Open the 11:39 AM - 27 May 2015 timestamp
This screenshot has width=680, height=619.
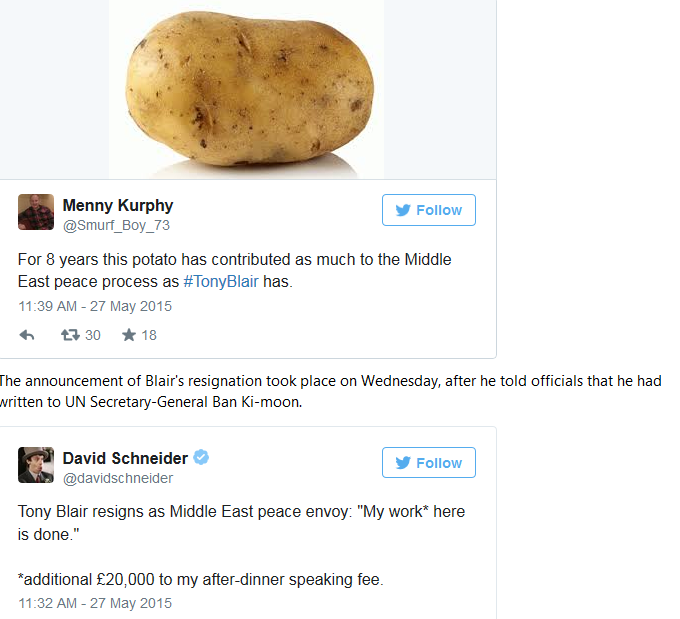(x=95, y=306)
